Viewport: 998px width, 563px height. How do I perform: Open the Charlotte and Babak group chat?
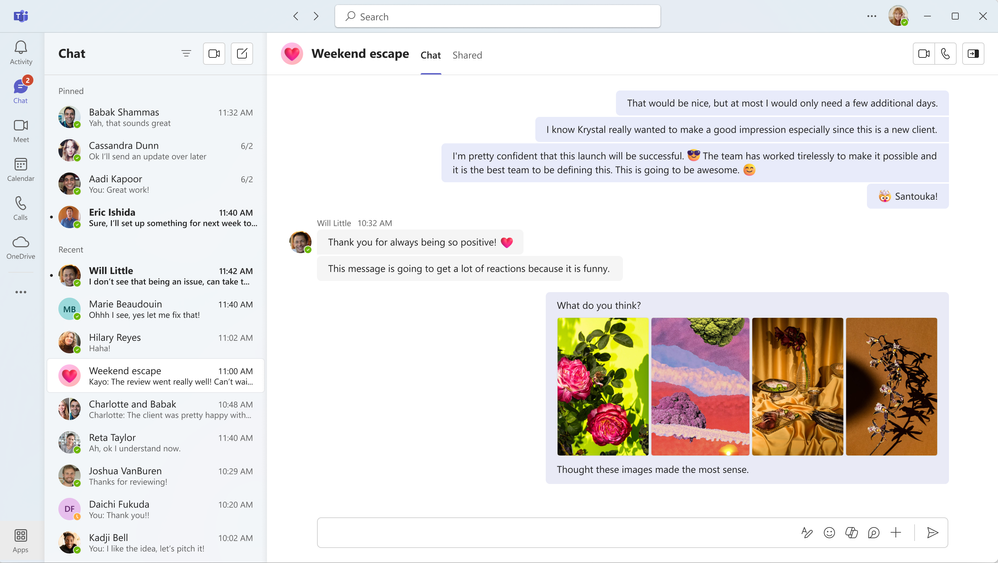(x=156, y=409)
